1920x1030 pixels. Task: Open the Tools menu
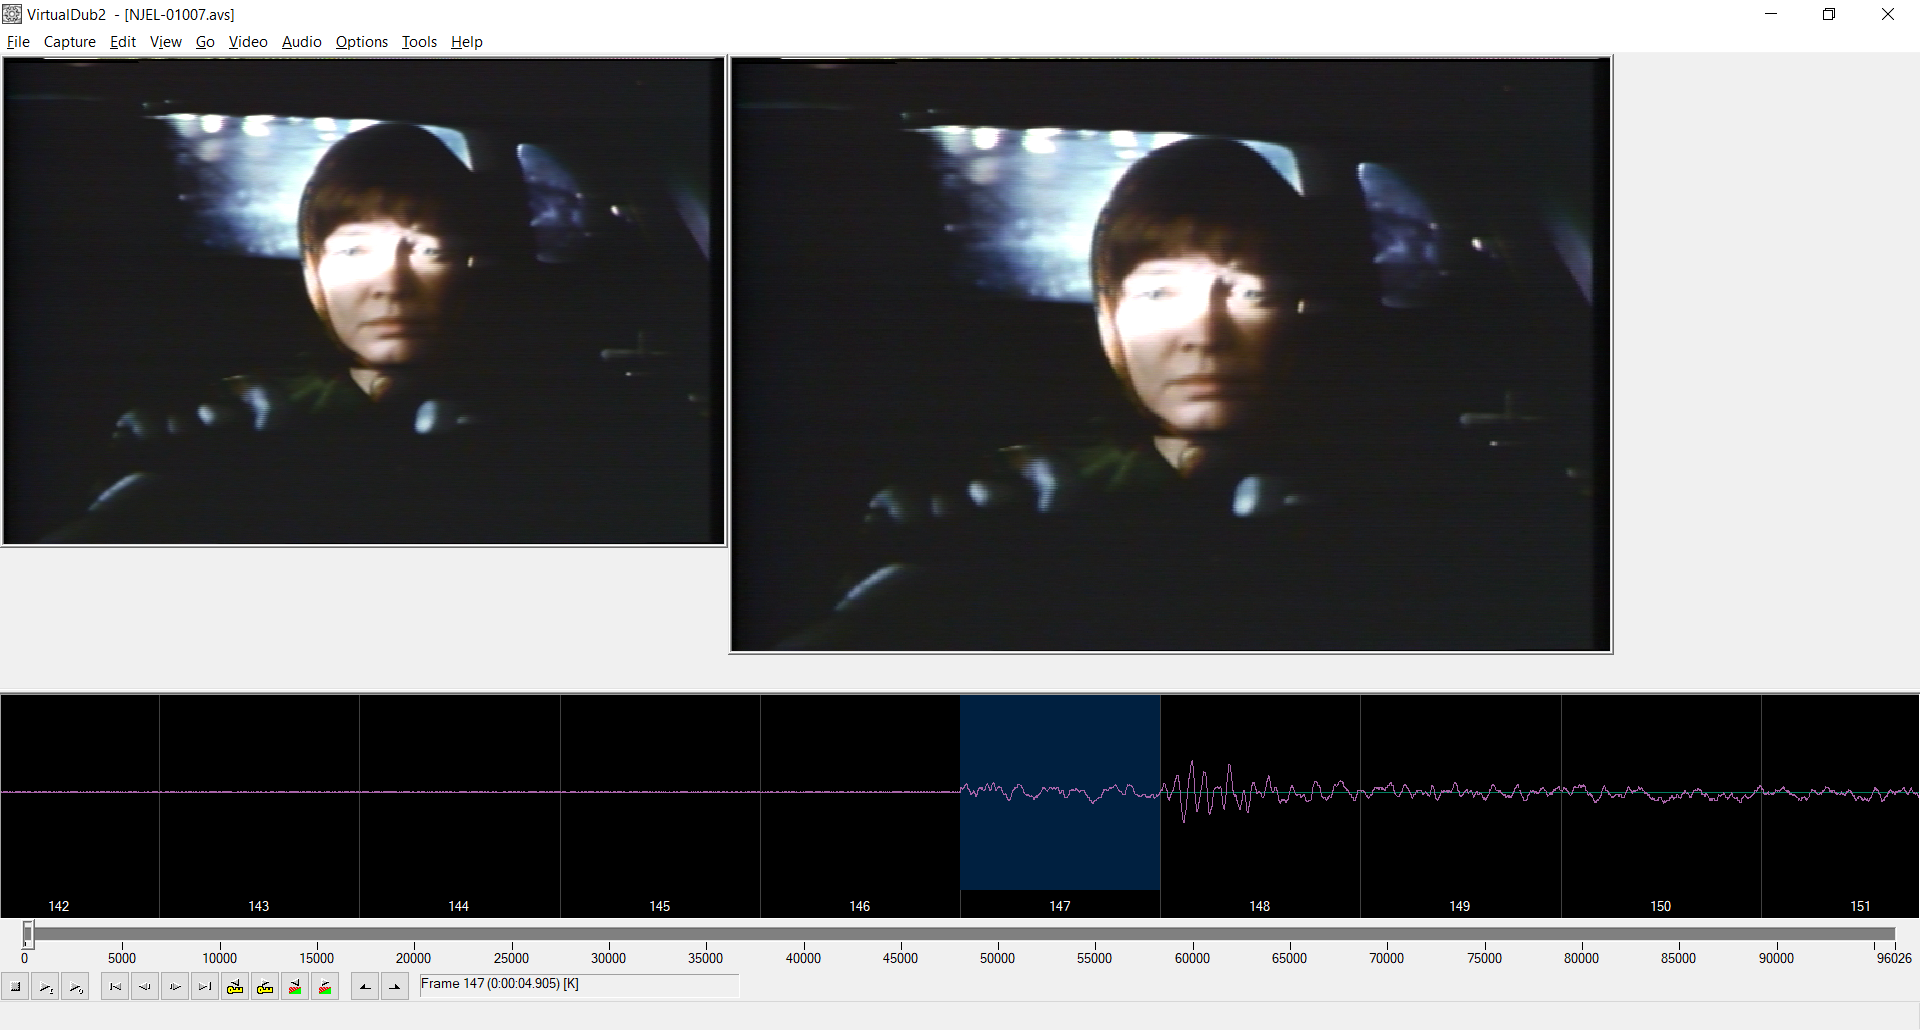click(419, 42)
